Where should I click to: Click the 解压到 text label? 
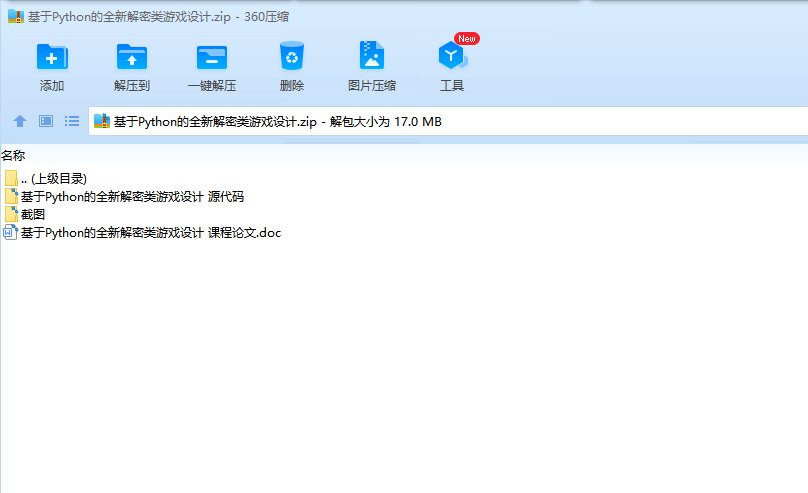point(132,86)
